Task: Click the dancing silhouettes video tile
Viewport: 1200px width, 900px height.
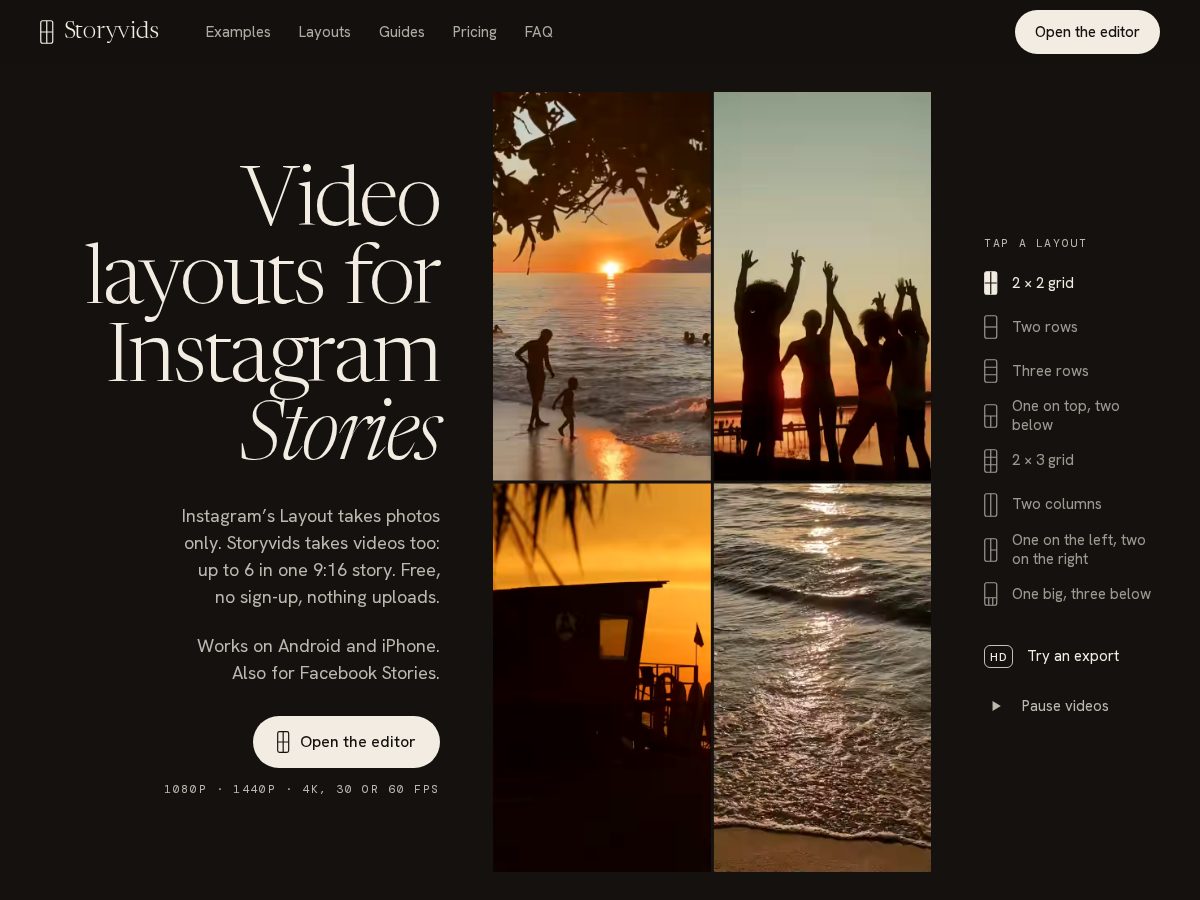Action: coord(822,286)
